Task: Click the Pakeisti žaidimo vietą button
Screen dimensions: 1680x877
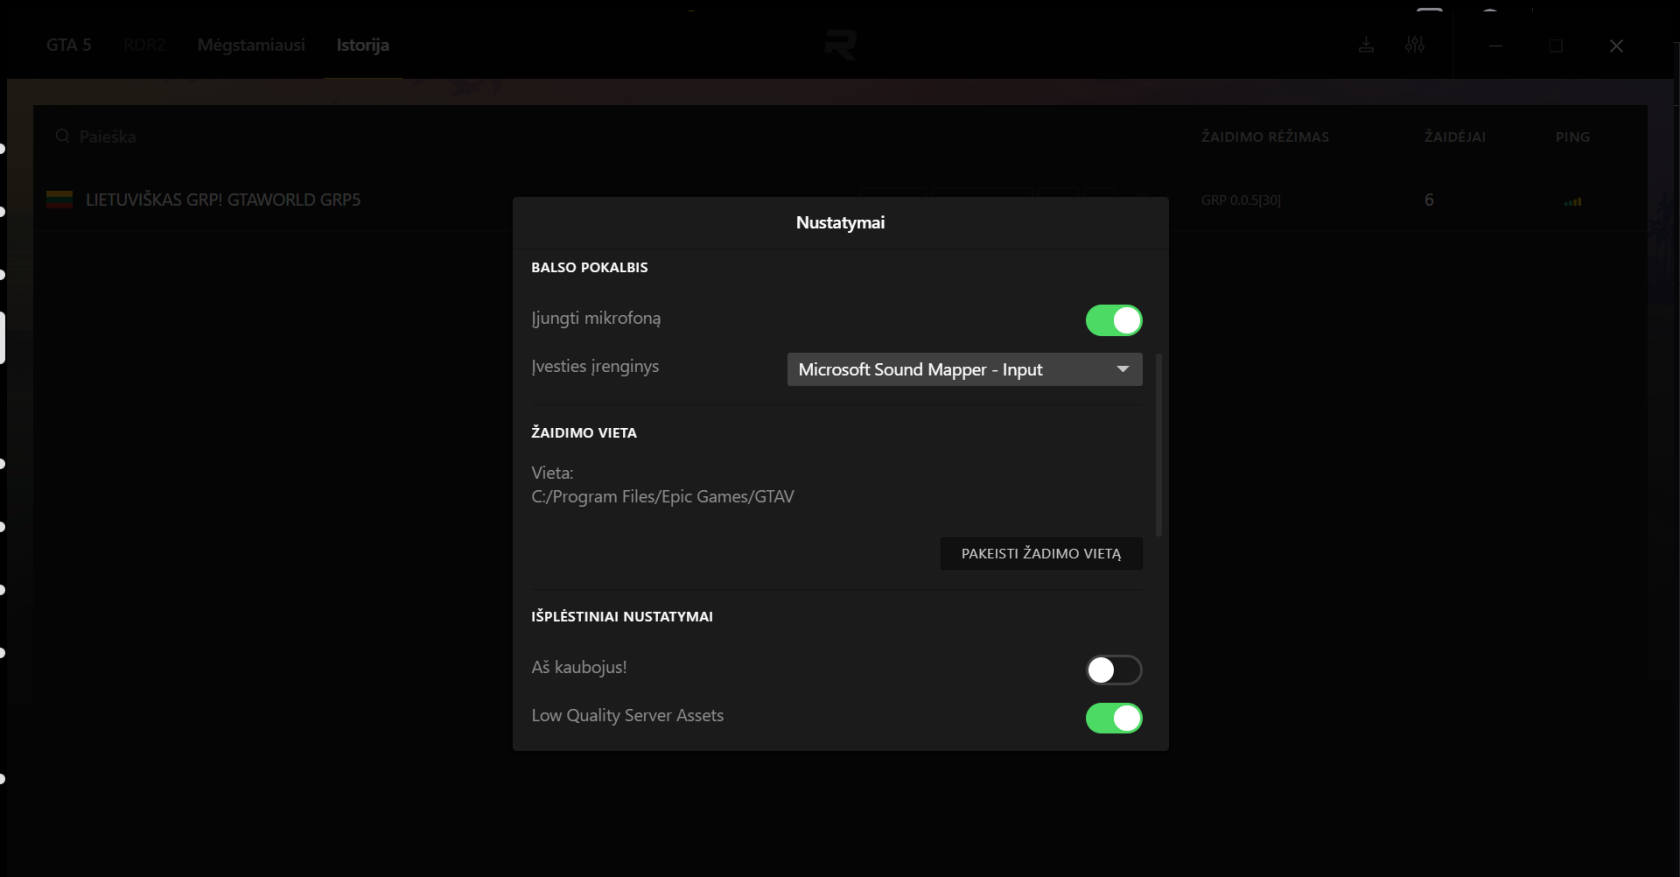Action: click(x=1040, y=553)
